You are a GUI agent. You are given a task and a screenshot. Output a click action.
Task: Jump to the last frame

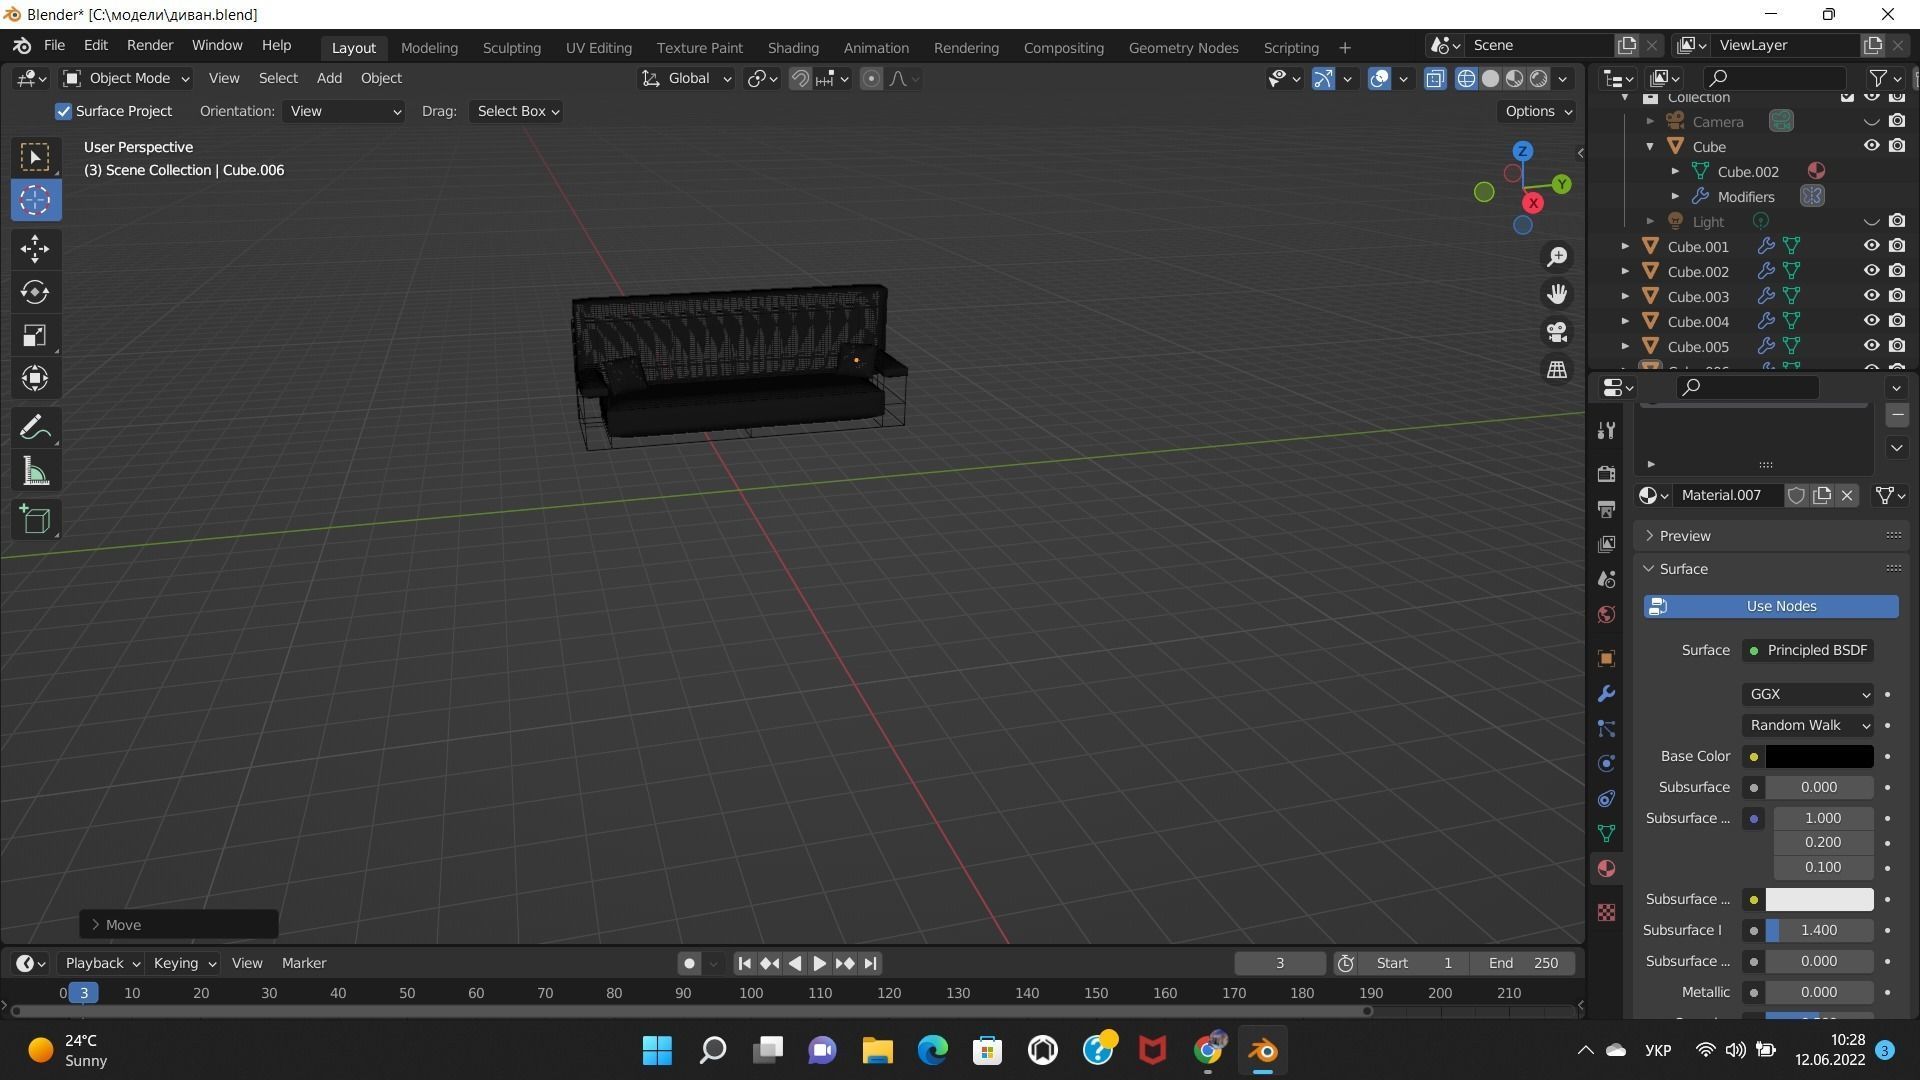point(870,963)
